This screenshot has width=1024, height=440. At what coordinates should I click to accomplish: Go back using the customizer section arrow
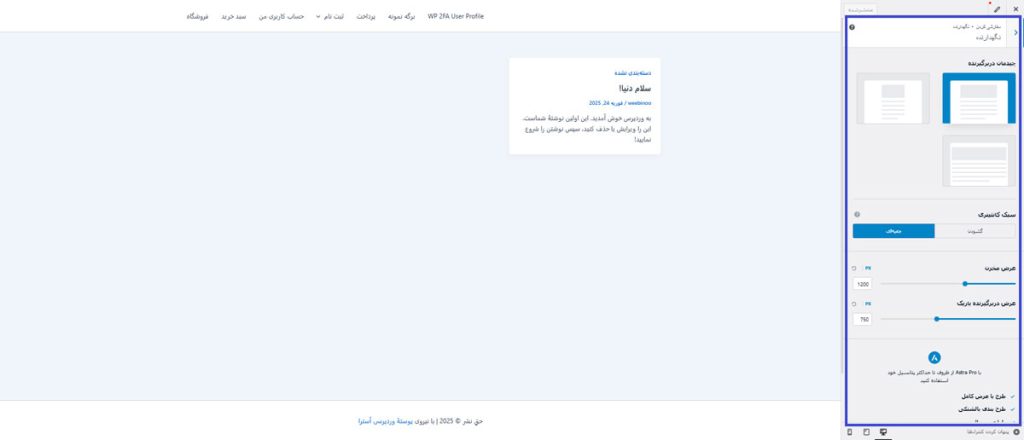pos(1016,32)
